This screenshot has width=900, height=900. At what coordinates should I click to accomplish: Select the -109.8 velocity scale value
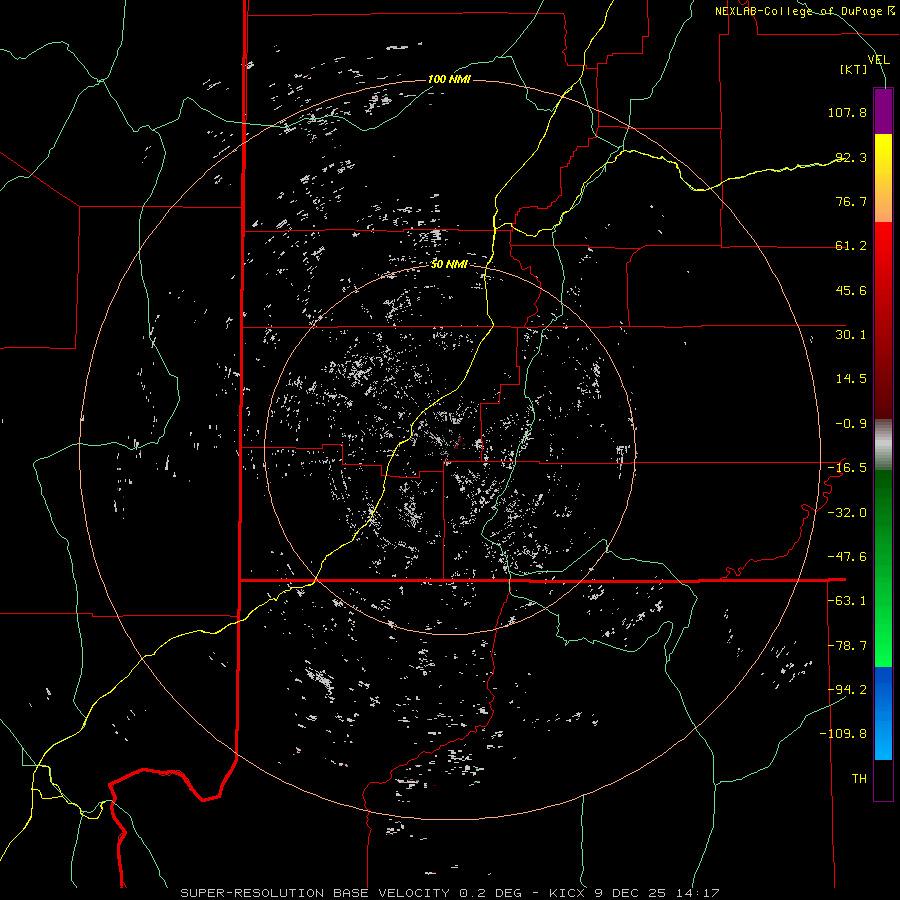(x=843, y=734)
